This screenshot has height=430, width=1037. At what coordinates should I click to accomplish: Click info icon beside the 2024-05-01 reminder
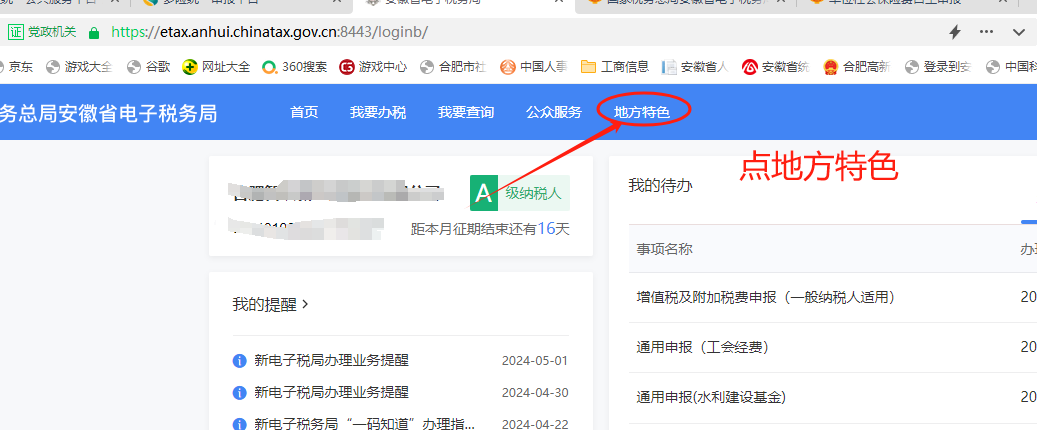point(239,361)
